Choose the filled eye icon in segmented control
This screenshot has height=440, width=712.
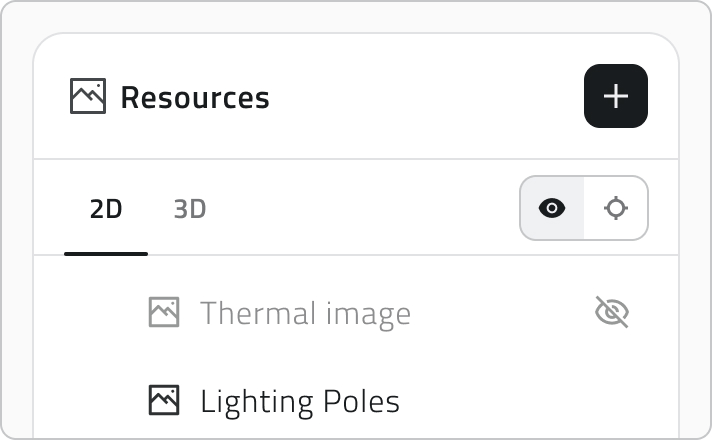552,208
